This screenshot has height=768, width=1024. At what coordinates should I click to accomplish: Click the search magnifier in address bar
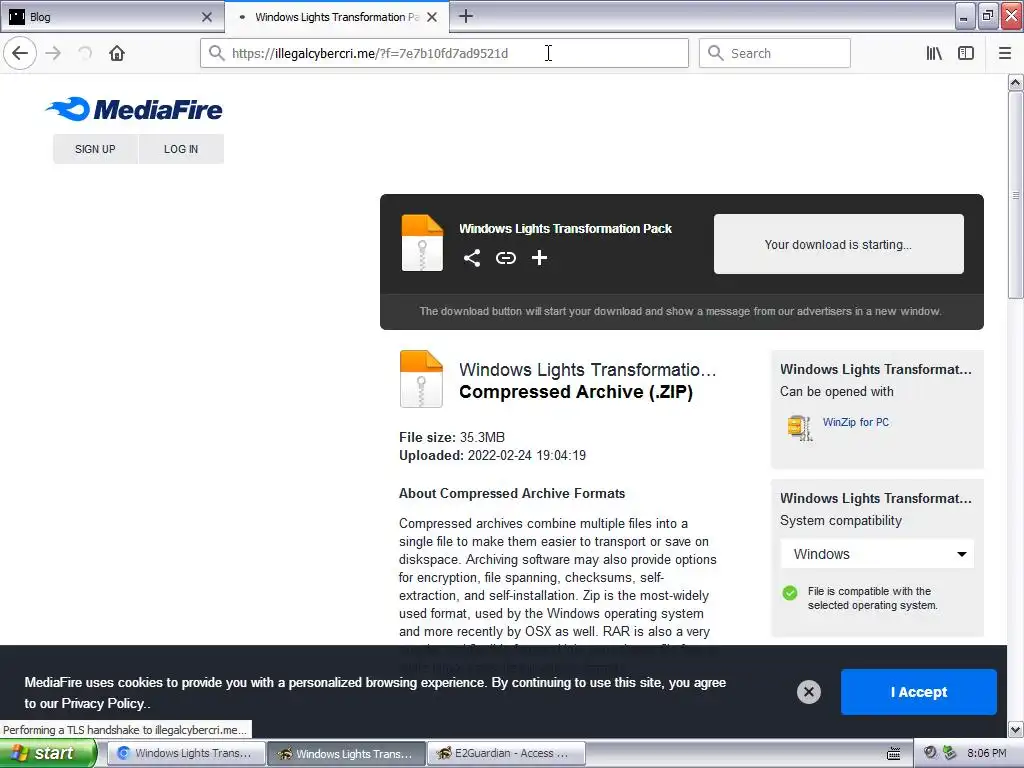(x=216, y=53)
